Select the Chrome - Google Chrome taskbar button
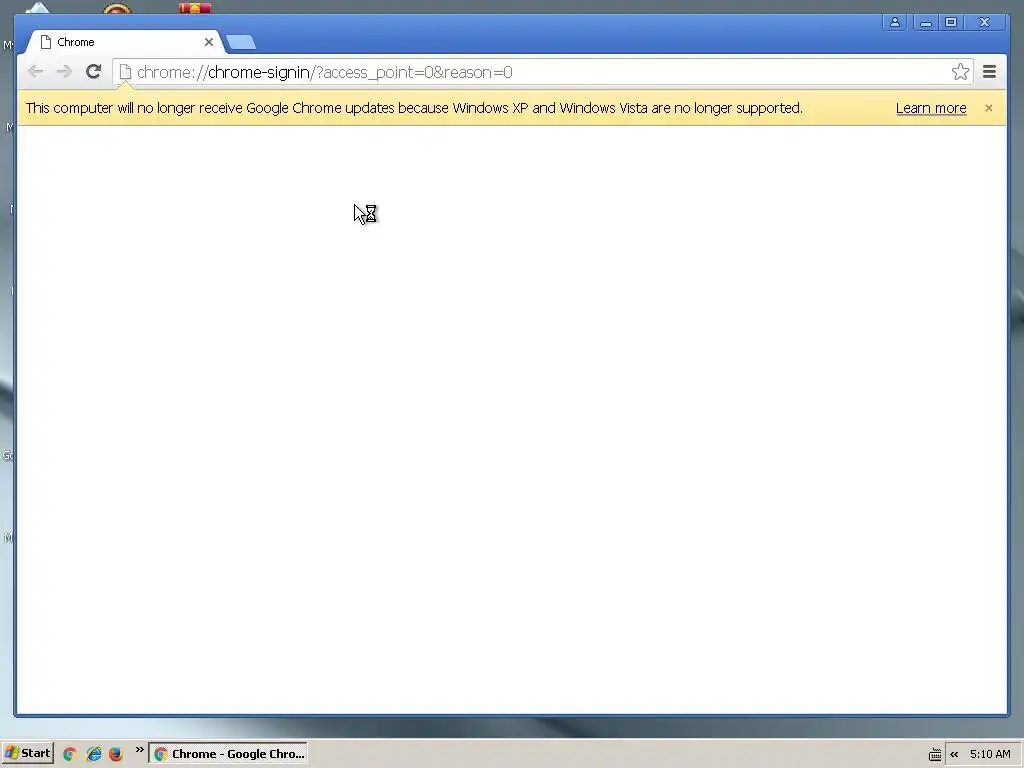This screenshot has height=768, width=1024. [228, 754]
